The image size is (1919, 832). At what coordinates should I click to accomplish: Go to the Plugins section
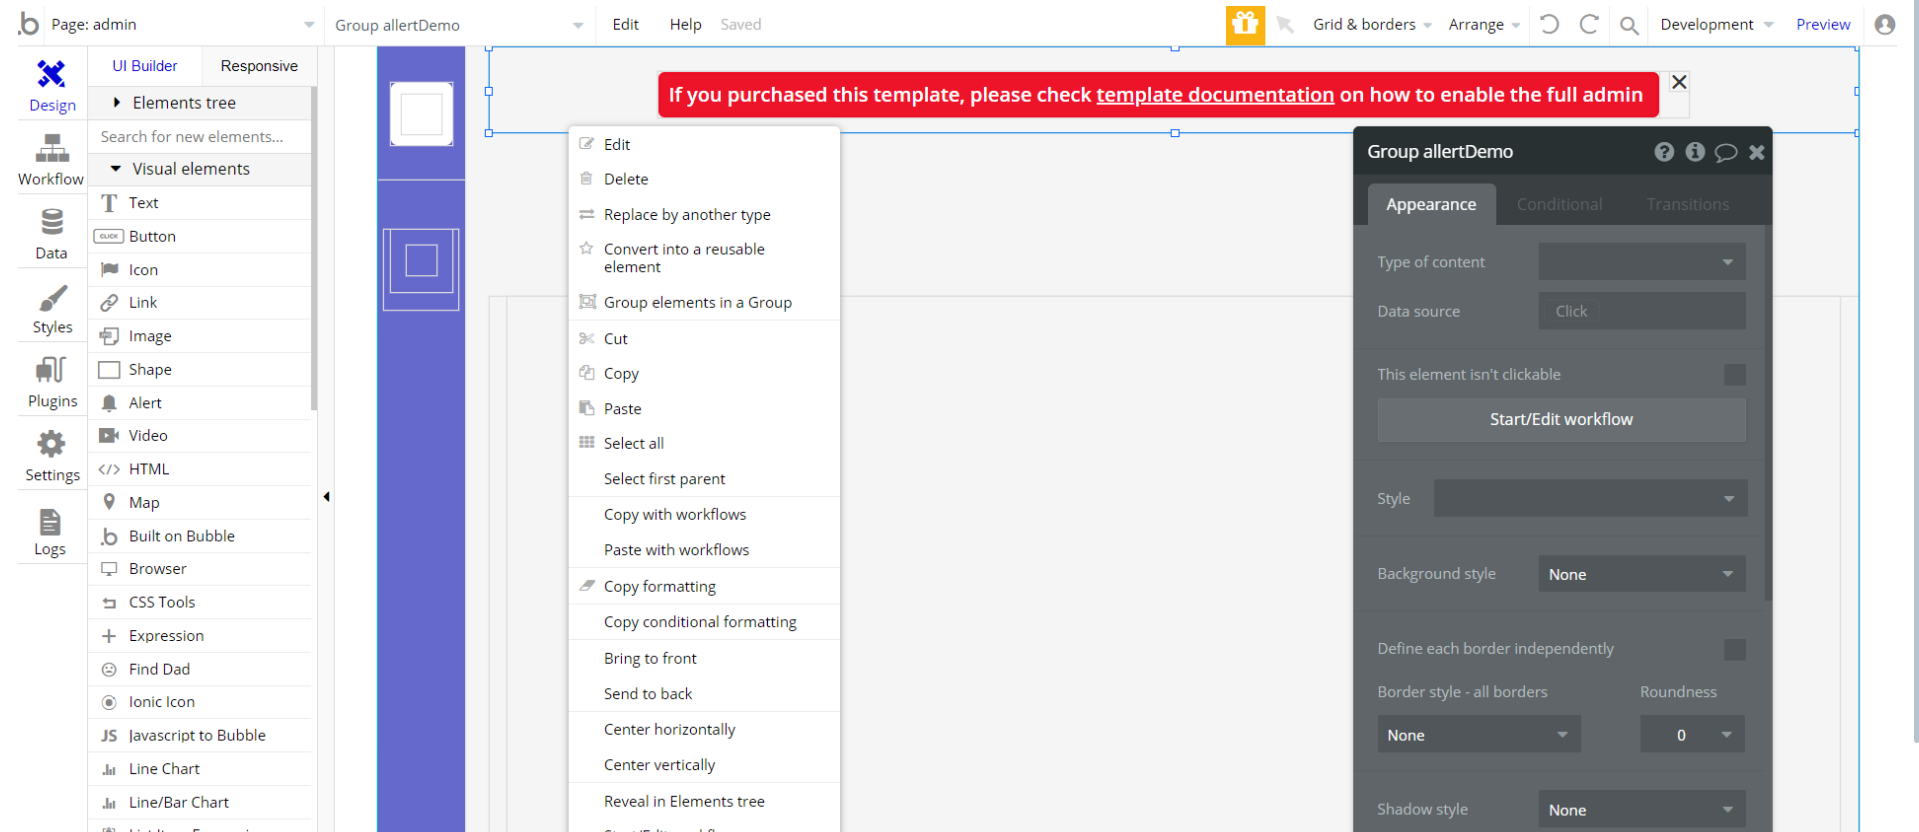(52, 382)
